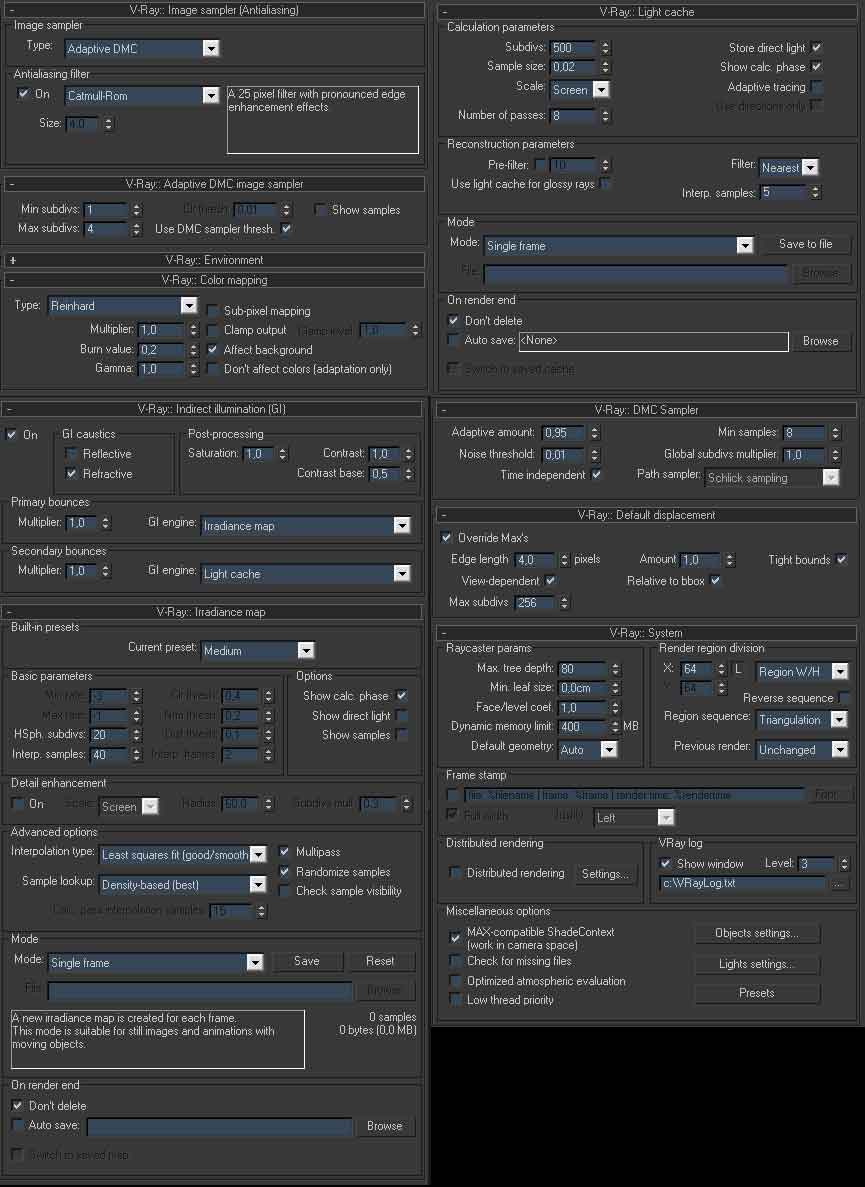This screenshot has width=865, height=1187.
Task: Toggle Tight bounds checkbox
Action: point(842,559)
